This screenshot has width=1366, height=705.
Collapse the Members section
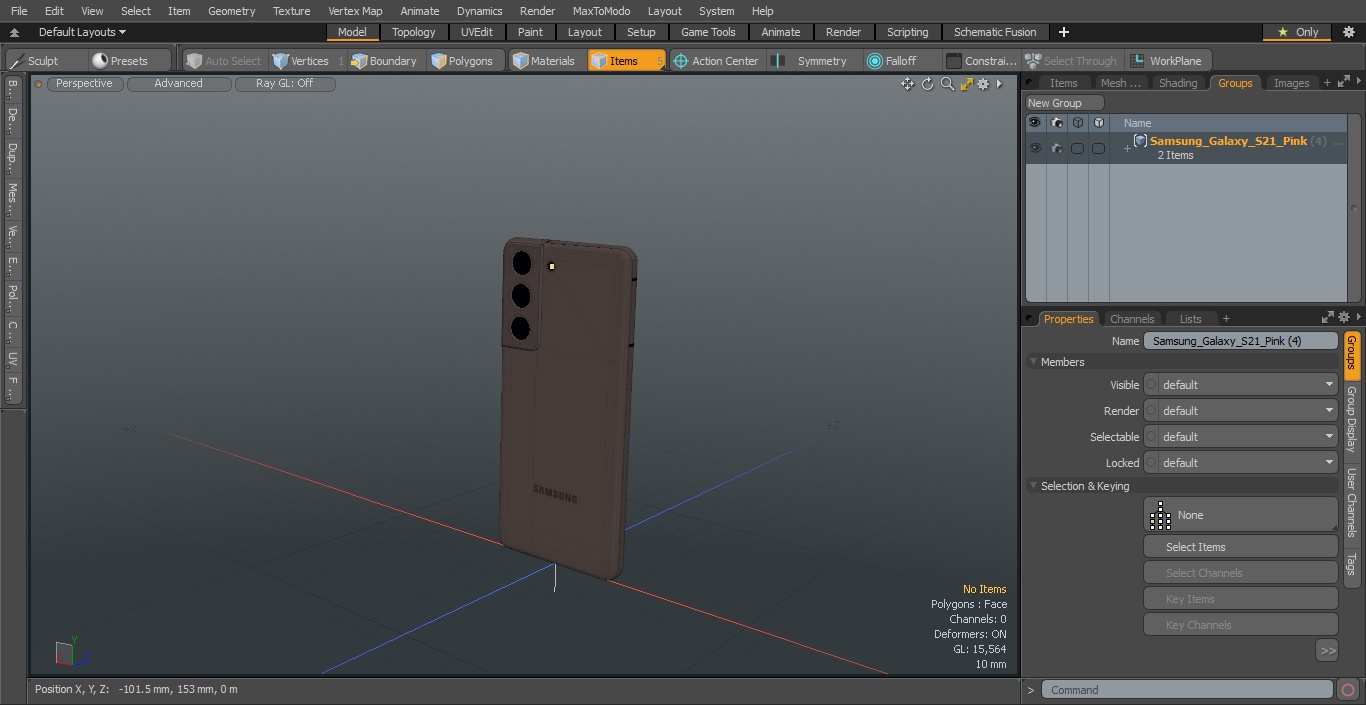click(1033, 362)
